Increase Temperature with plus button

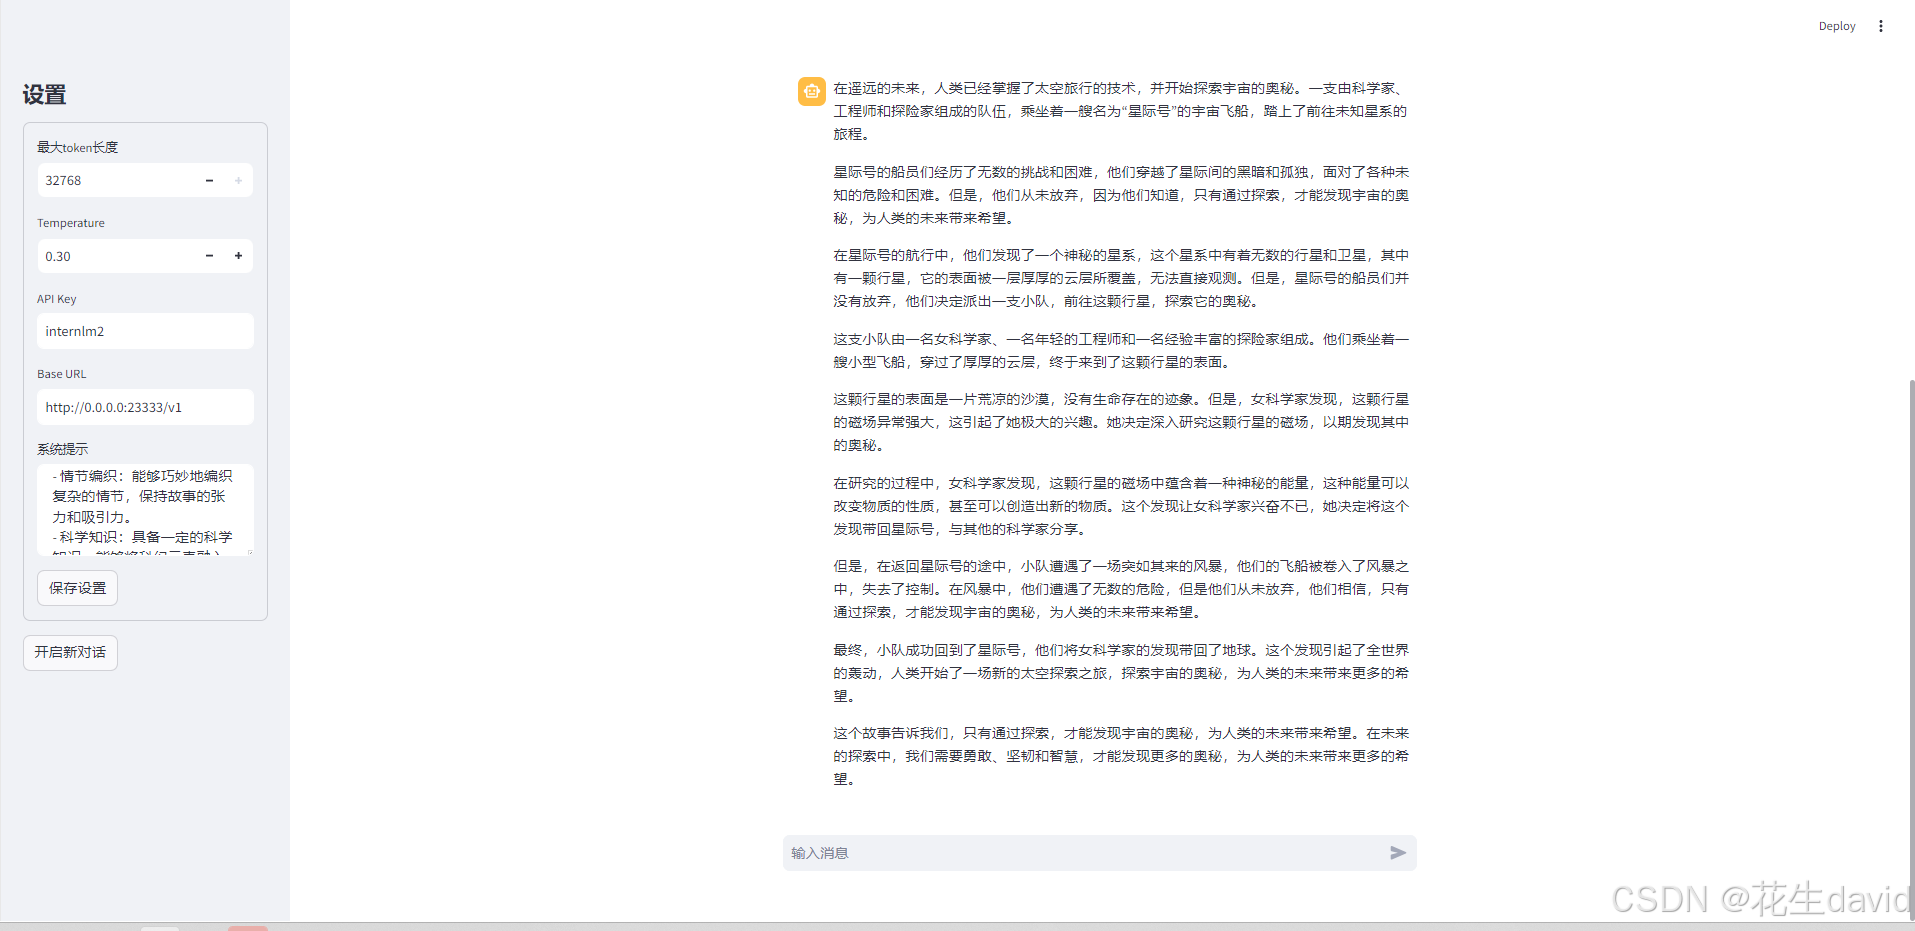238,256
